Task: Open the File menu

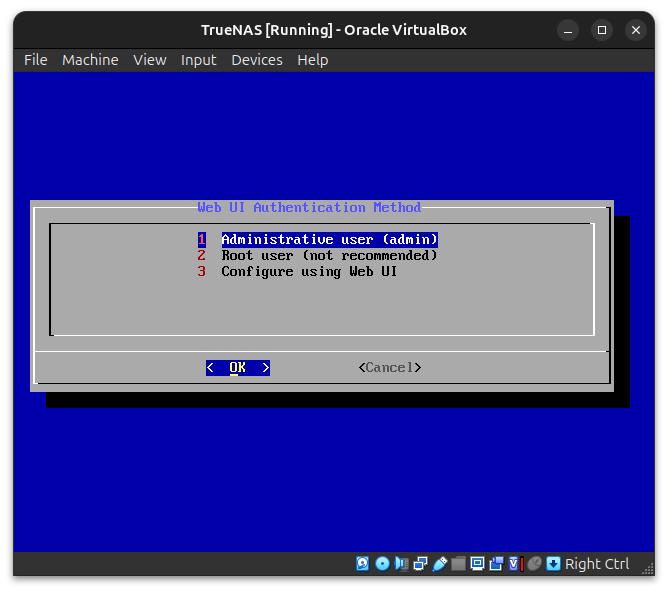Action: (x=36, y=60)
